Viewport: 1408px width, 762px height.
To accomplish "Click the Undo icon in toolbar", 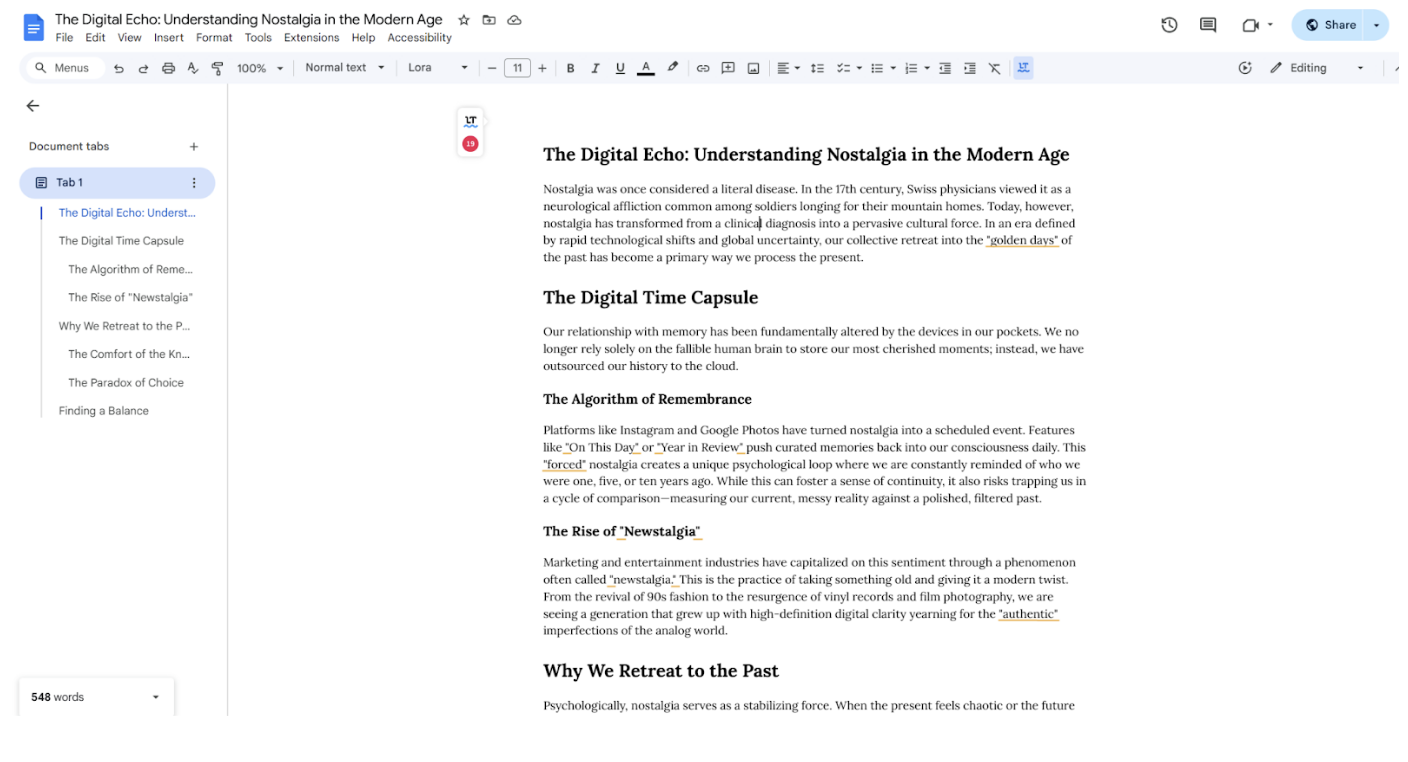I will click(x=119, y=68).
